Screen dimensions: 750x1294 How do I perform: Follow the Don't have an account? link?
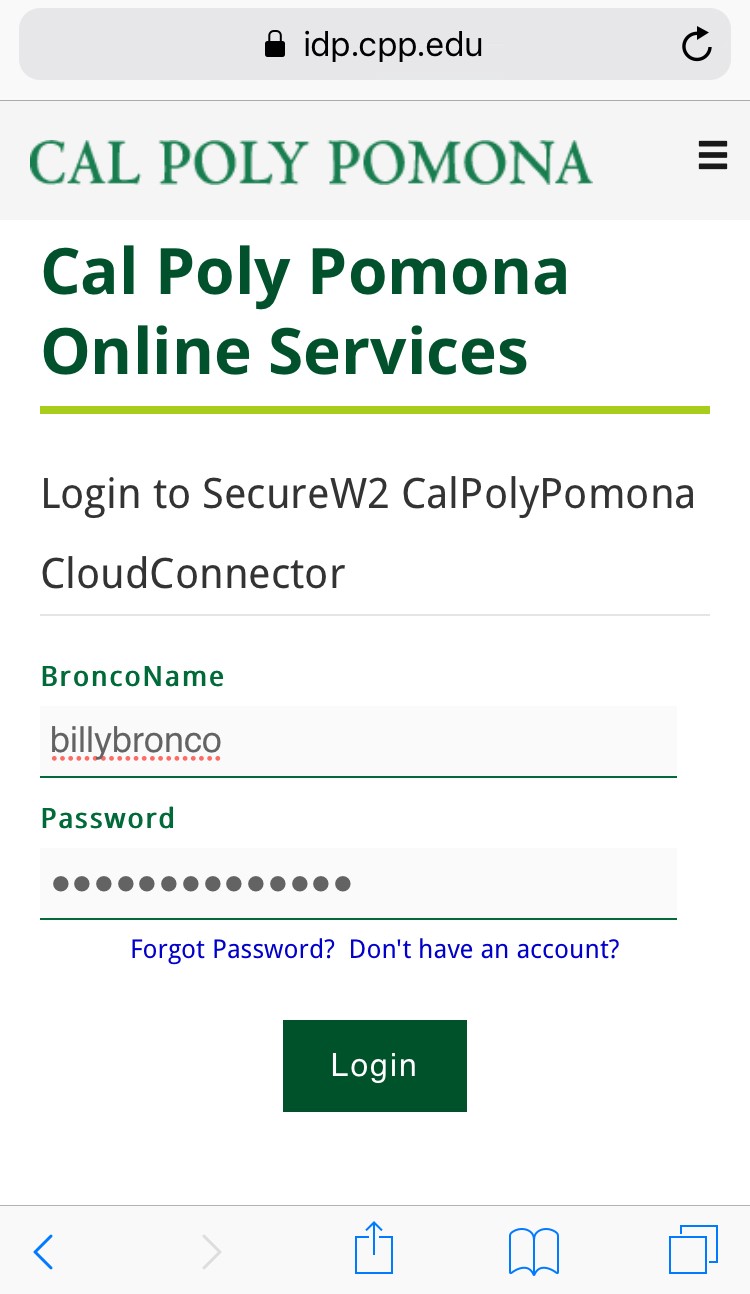pos(484,949)
